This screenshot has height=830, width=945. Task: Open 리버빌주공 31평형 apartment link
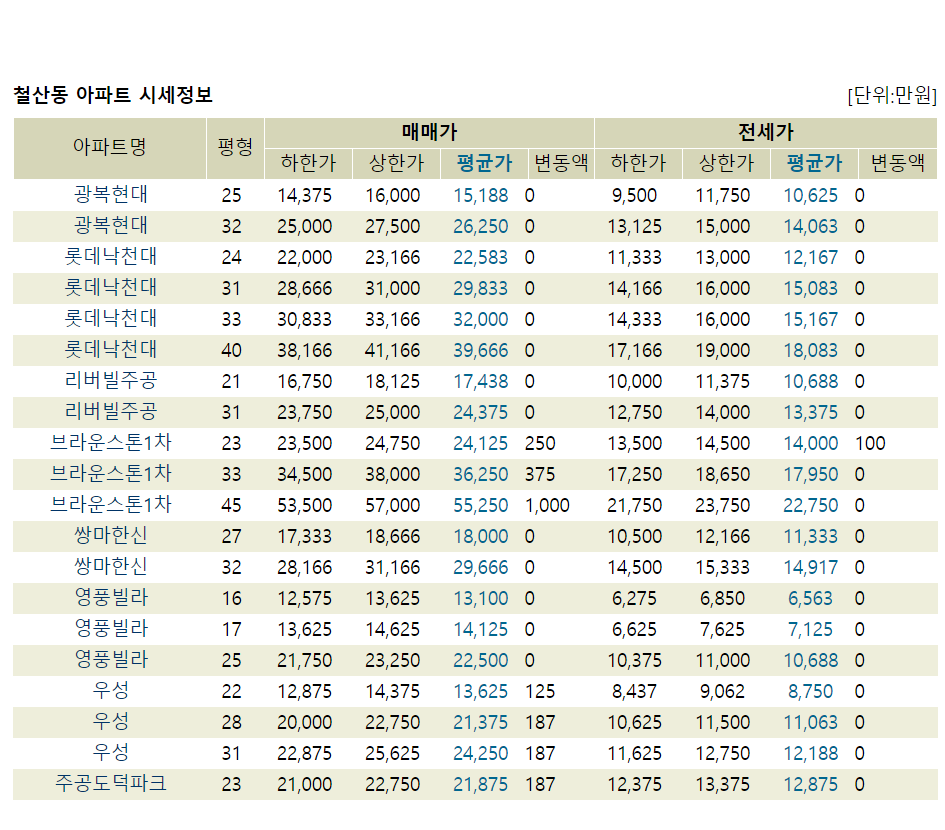[110, 412]
